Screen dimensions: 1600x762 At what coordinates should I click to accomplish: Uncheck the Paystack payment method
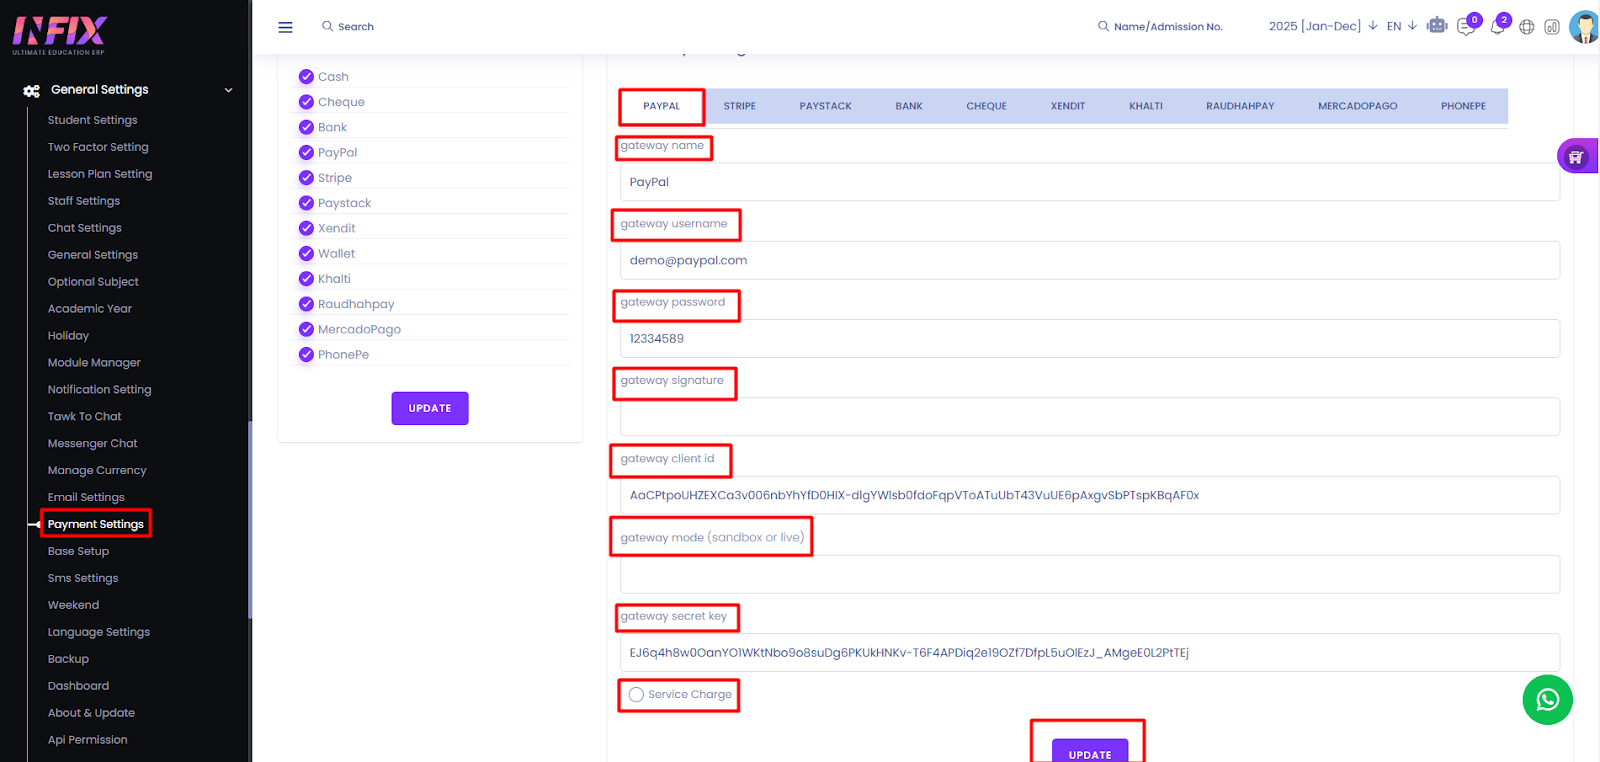[x=306, y=203]
